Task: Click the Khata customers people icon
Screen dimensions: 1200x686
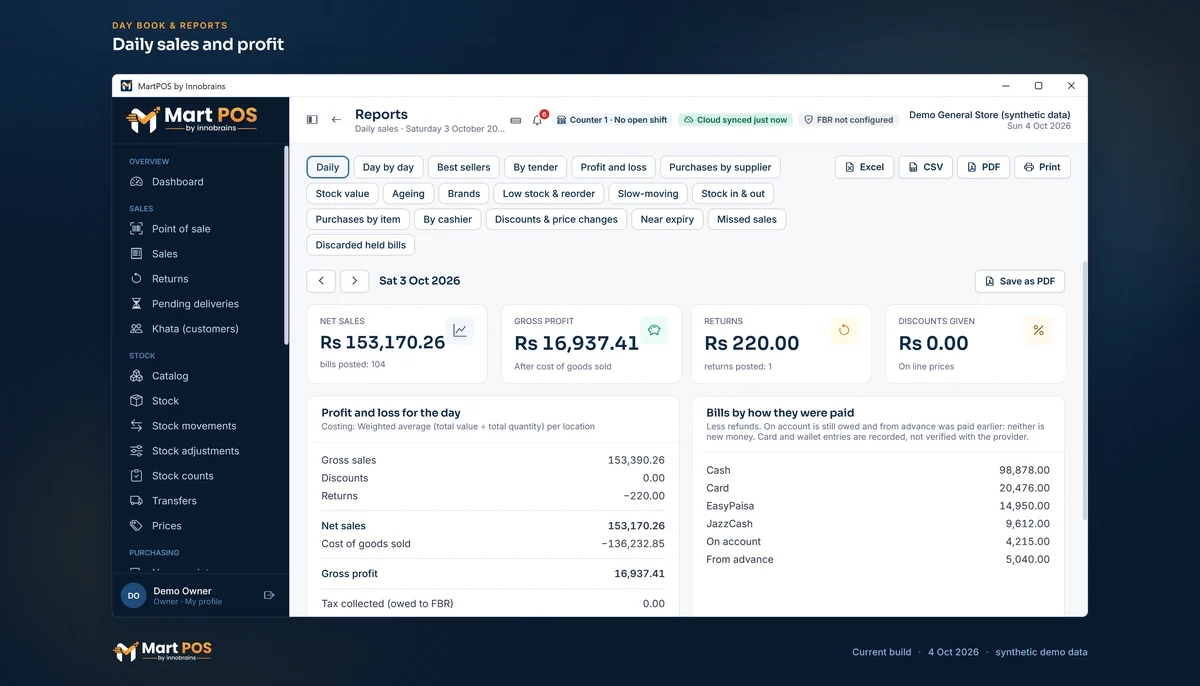Action: pyautogui.click(x=137, y=329)
